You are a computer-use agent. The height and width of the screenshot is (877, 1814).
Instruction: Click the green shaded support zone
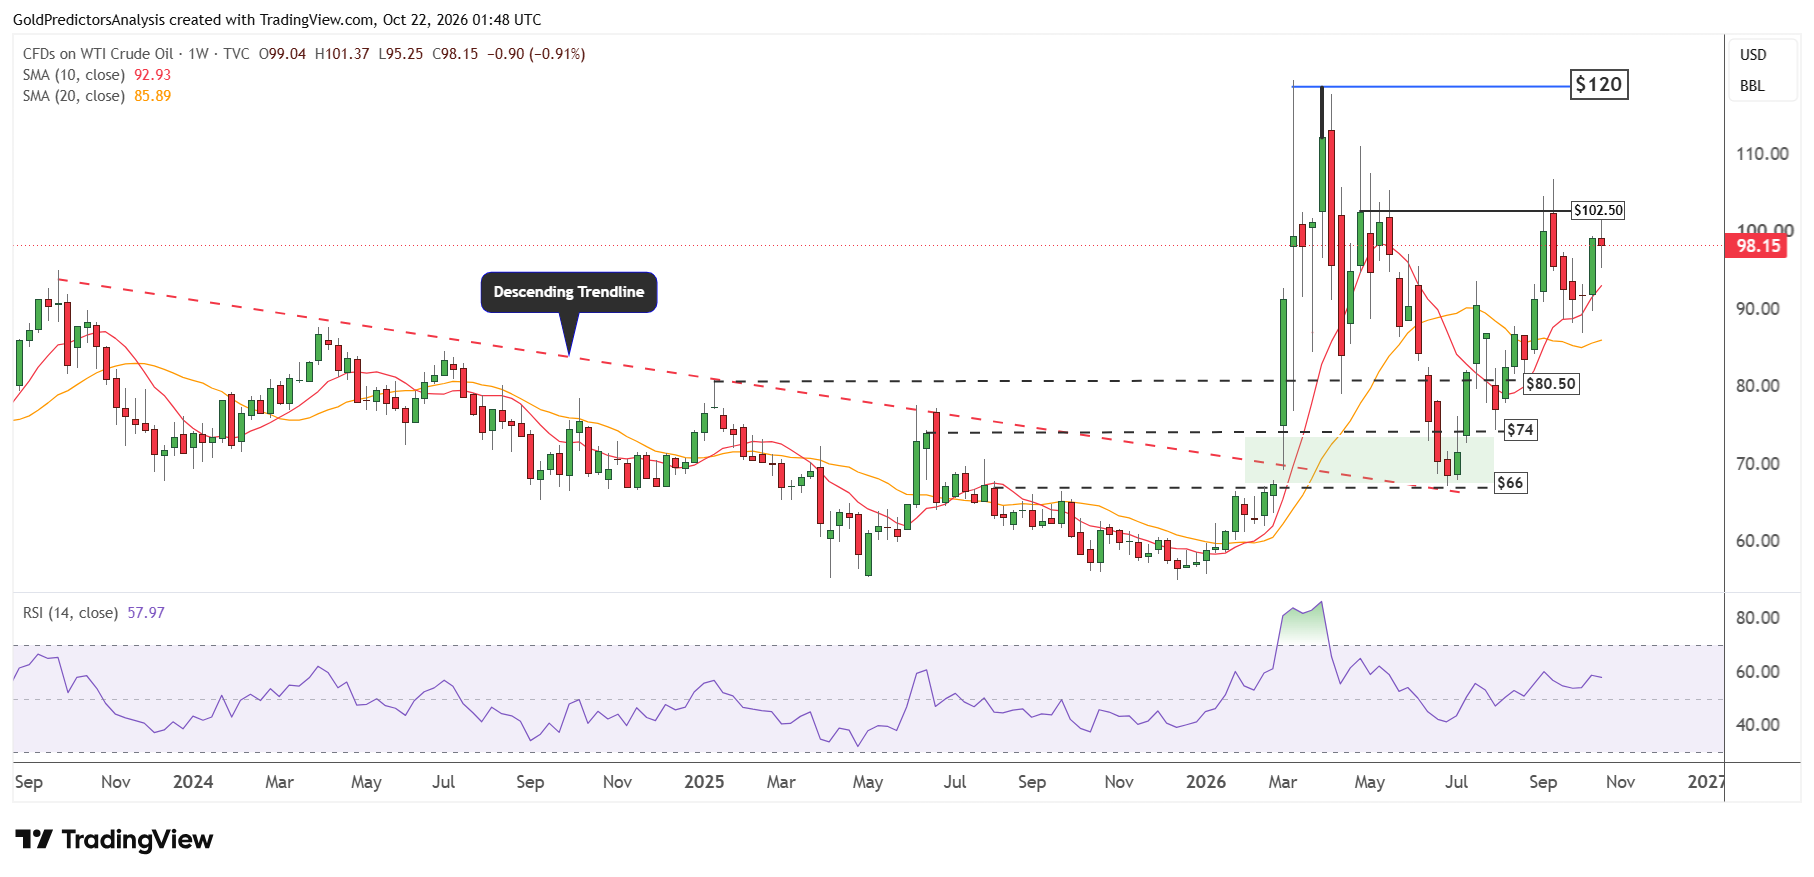coord(1369,460)
